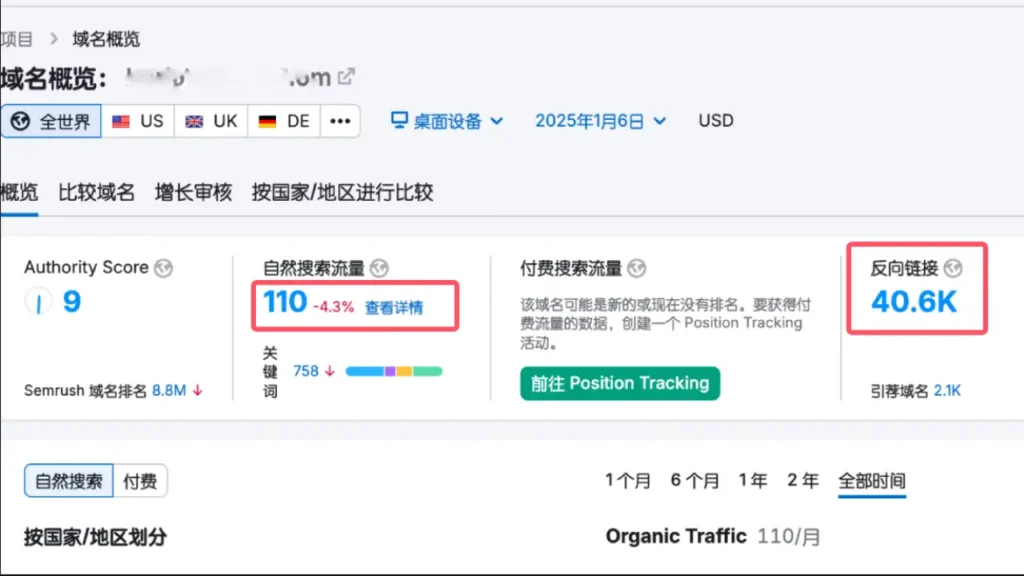1024x576 pixels.
Task: Select the 付费 toggle button
Action: [x=140, y=481]
